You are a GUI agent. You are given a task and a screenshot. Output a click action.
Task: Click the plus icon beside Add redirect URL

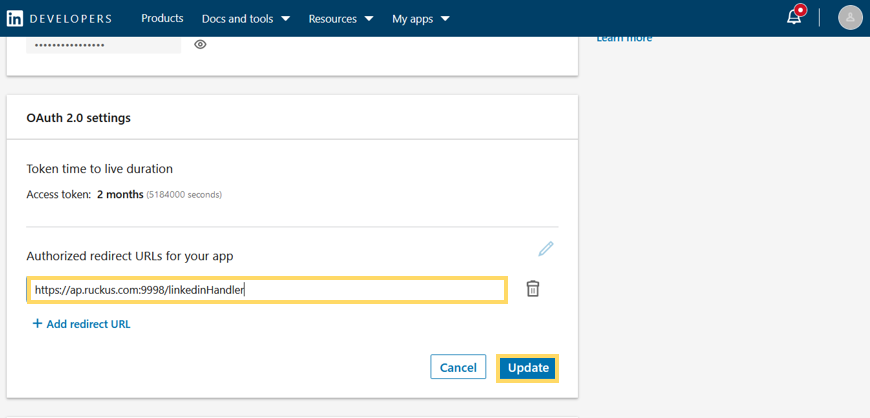point(38,324)
